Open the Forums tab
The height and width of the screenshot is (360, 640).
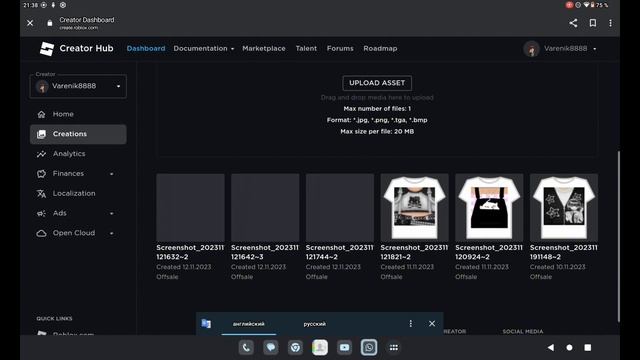tap(340, 48)
